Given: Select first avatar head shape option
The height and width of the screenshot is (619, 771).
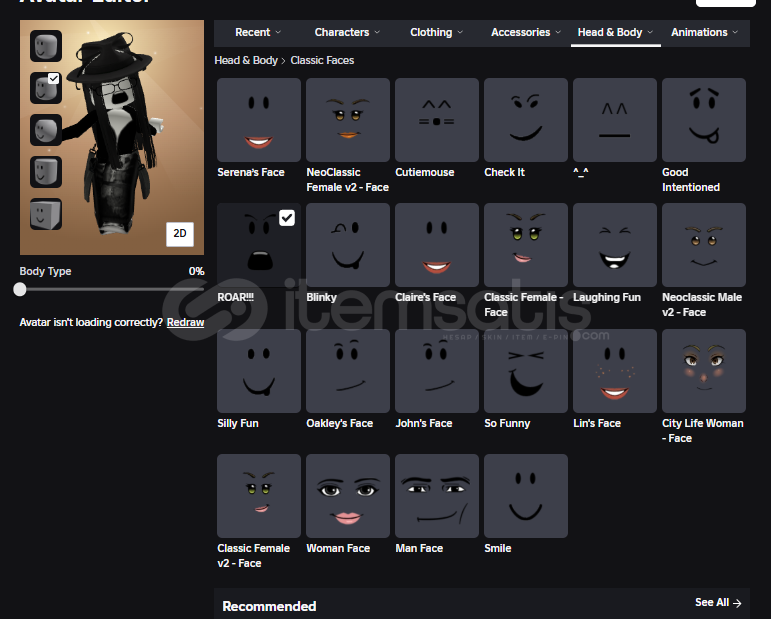Looking at the screenshot, I should [46, 46].
